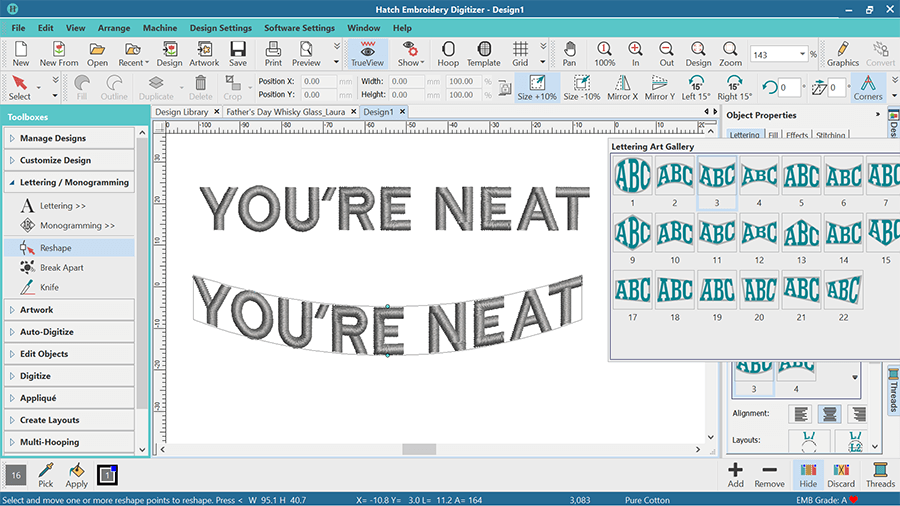
Task: Expand the Auto-Digitize toolbox
Action: pyautogui.click(x=47, y=332)
